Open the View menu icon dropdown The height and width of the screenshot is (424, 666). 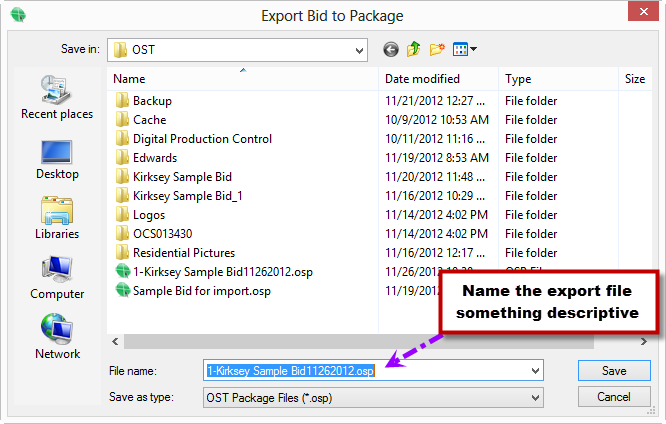tap(465, 49)
